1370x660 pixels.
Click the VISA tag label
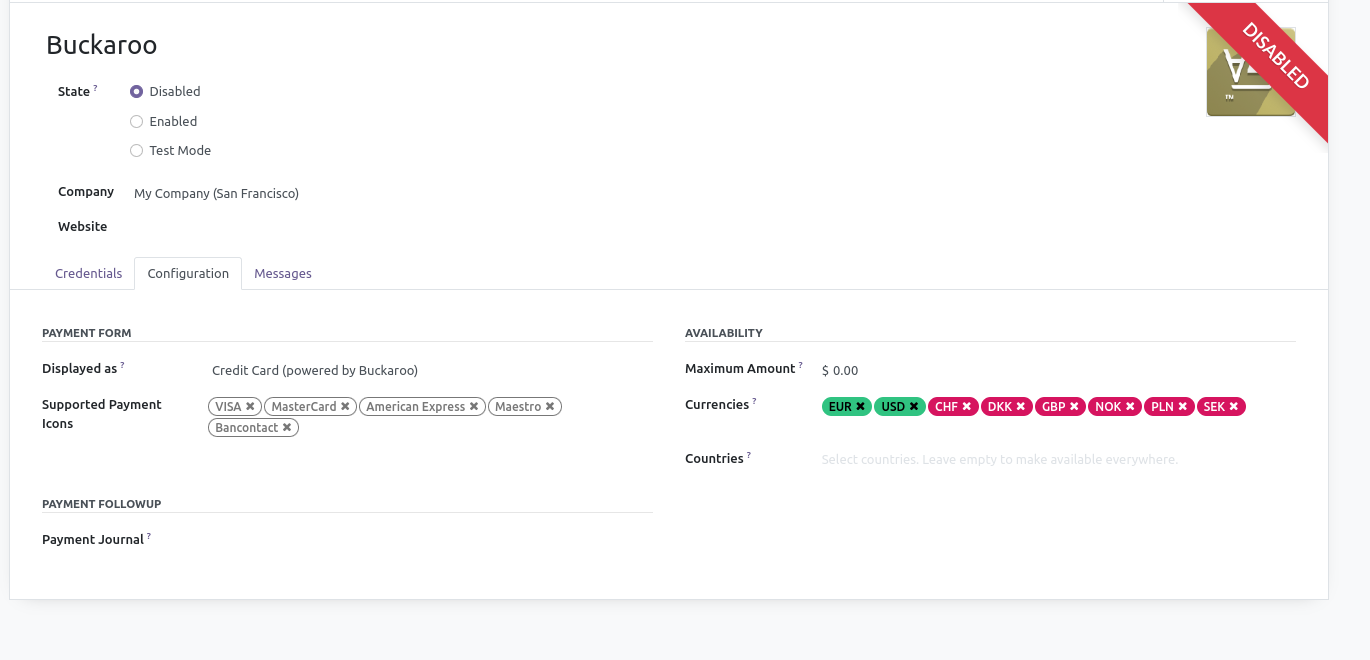[228, 407]
